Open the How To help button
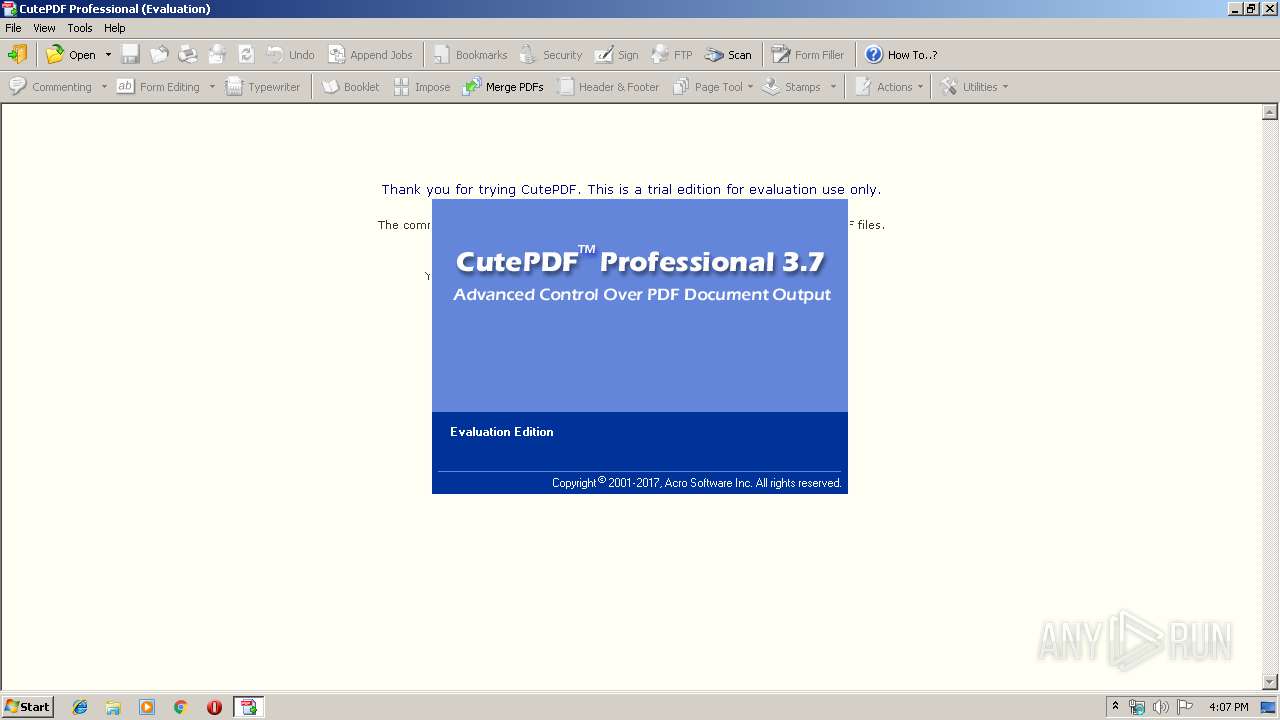 (901, 55)
